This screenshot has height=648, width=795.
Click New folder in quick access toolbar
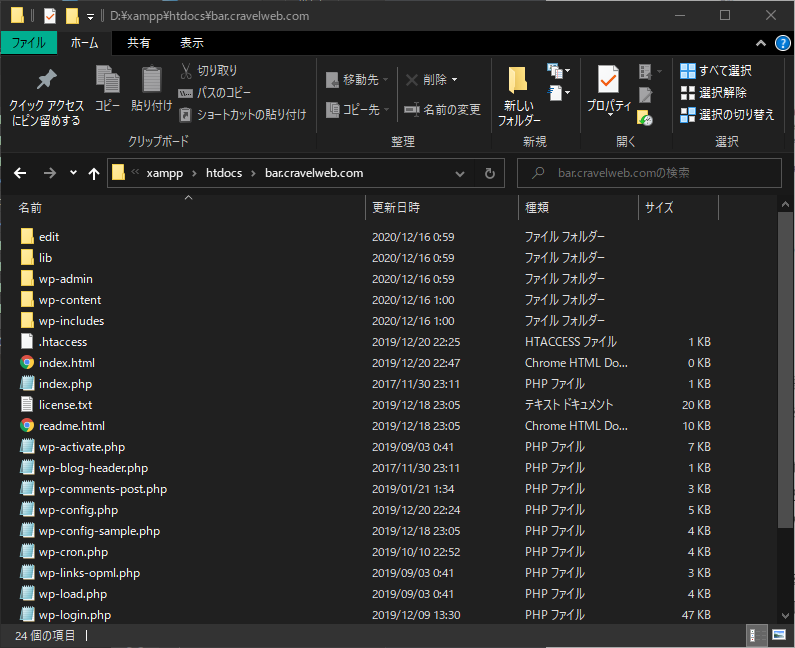pyautogui.click(x=72, y=16)
